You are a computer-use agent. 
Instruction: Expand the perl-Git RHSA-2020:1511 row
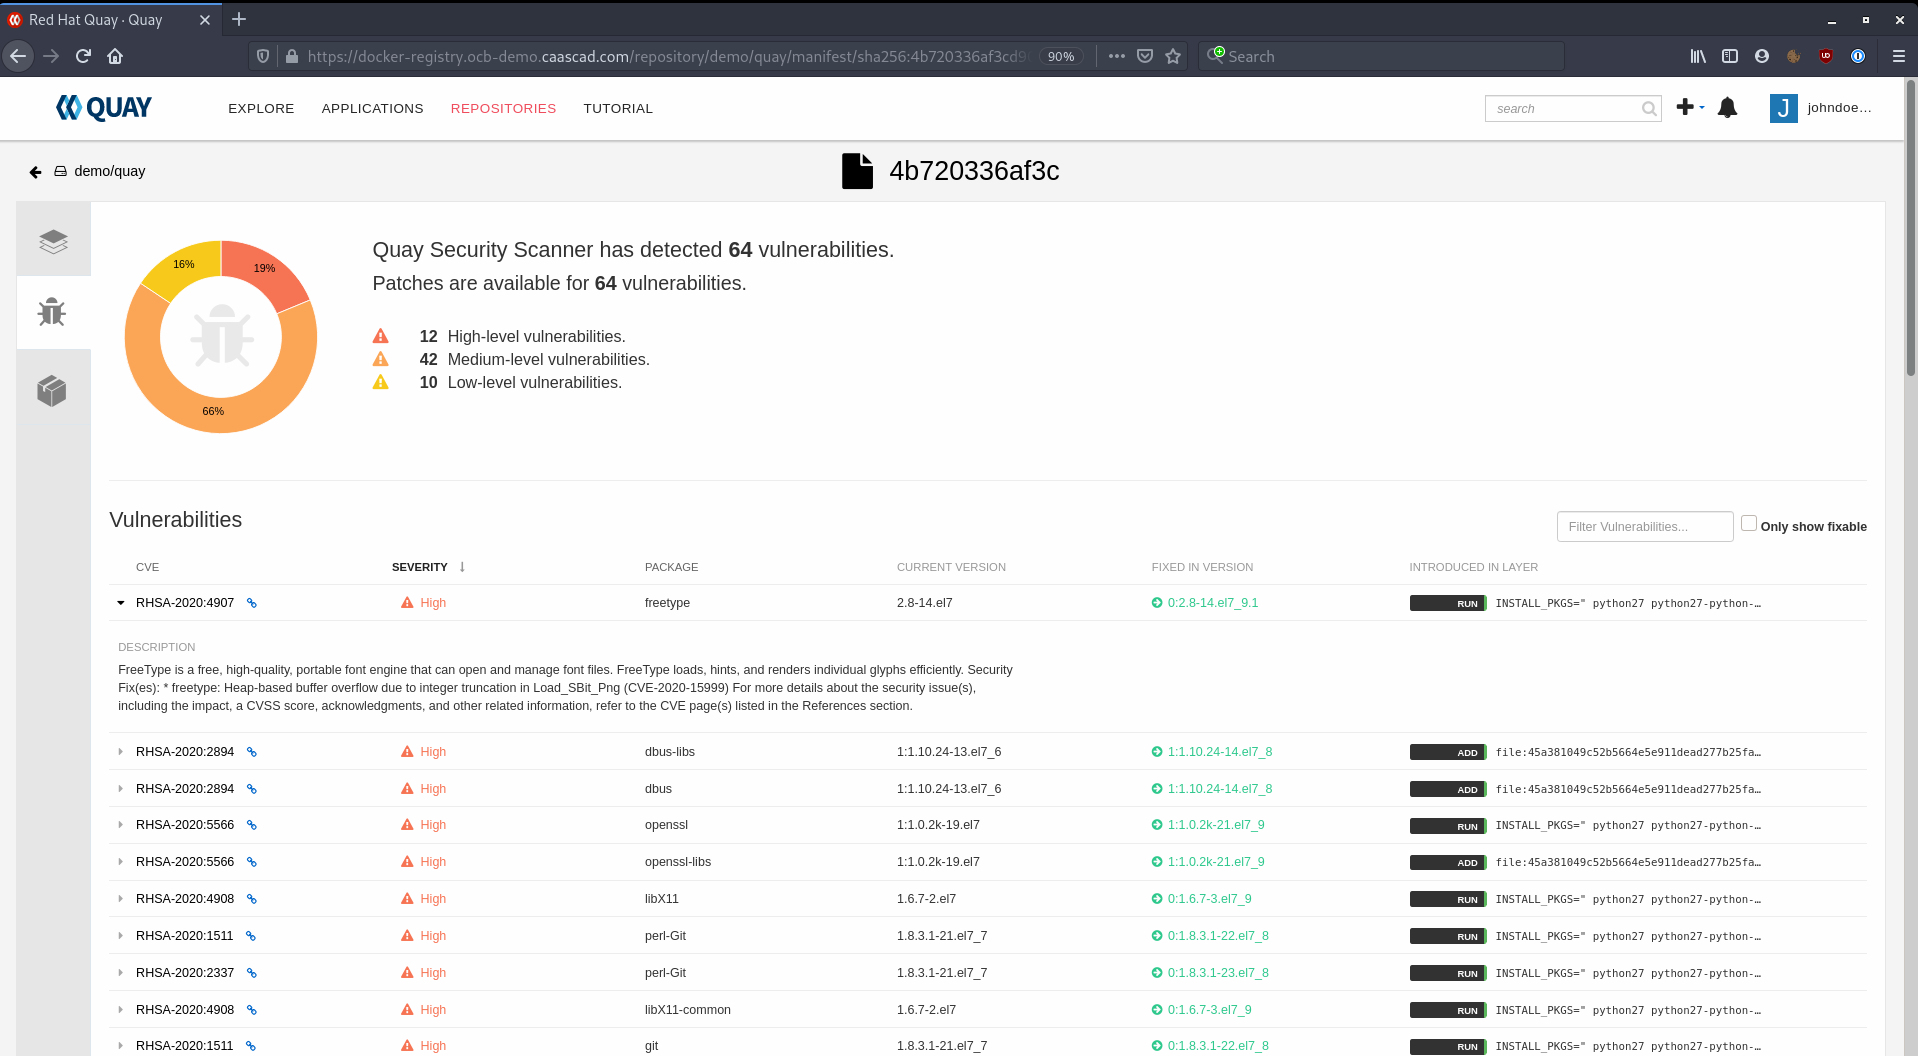(121, 936)
